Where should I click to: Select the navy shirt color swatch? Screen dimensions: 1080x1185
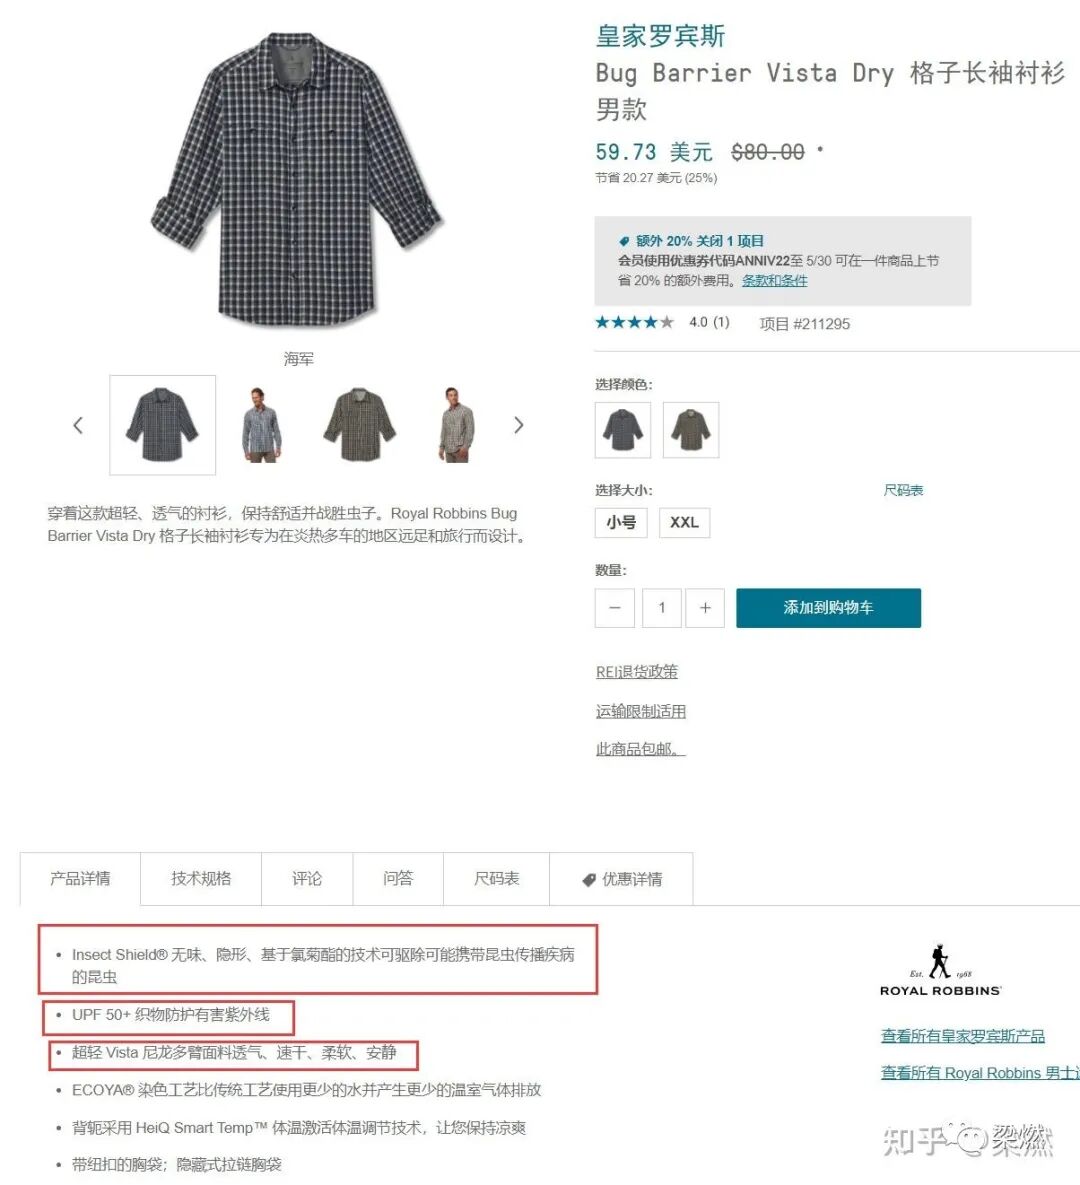point(623,430)
